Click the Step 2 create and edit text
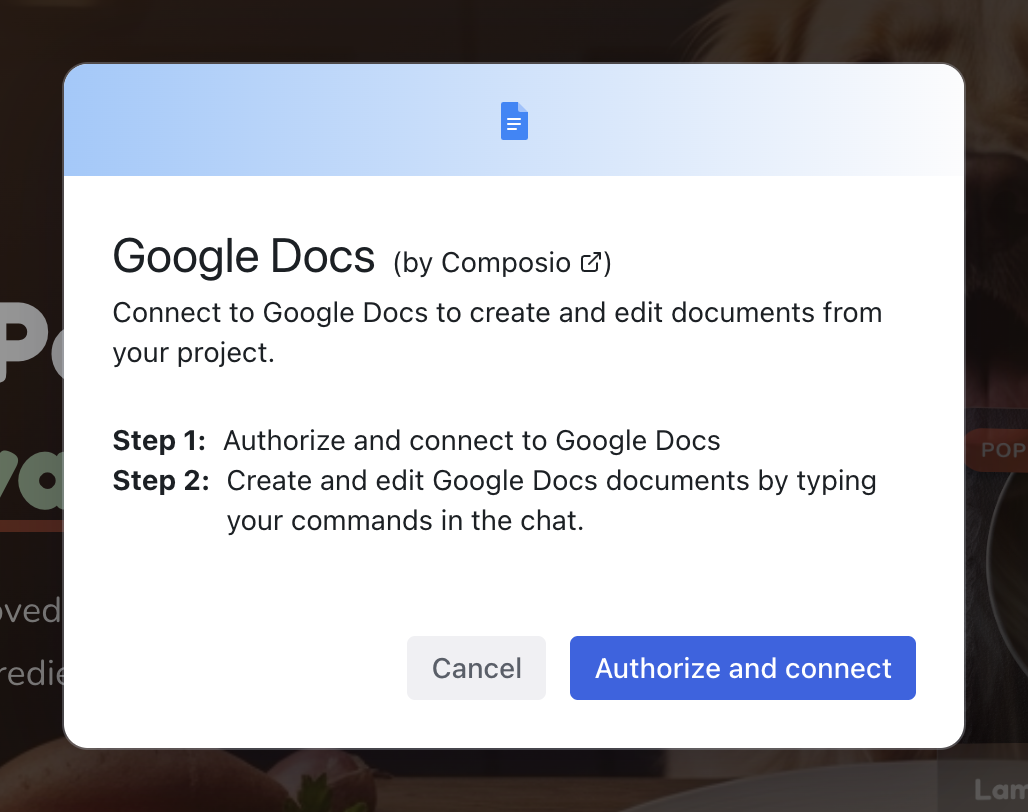Image resolution: width=1028 pixels, height=812 pixels. 551,481
